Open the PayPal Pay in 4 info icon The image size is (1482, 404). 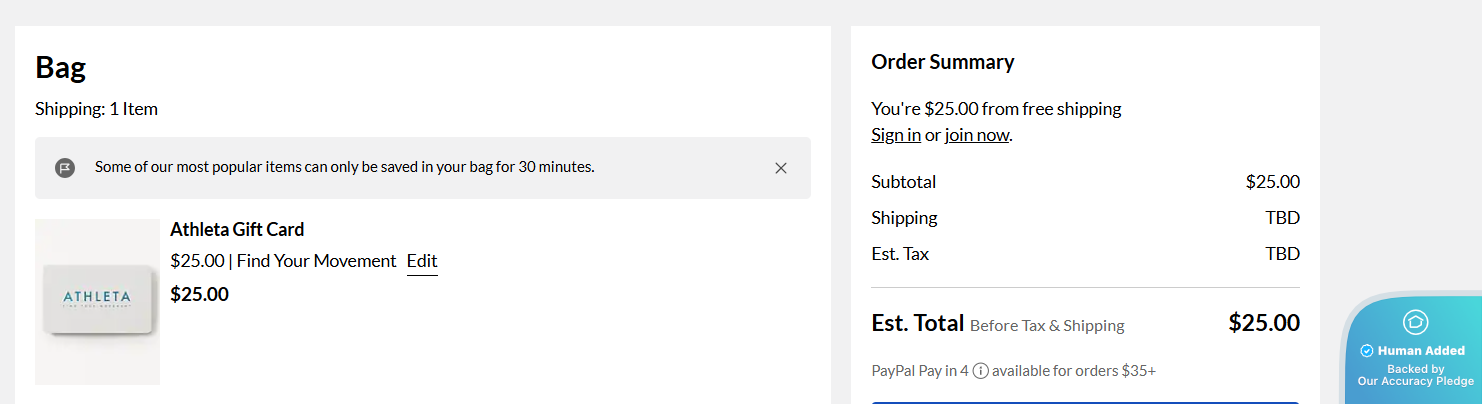tap(981, 371)
